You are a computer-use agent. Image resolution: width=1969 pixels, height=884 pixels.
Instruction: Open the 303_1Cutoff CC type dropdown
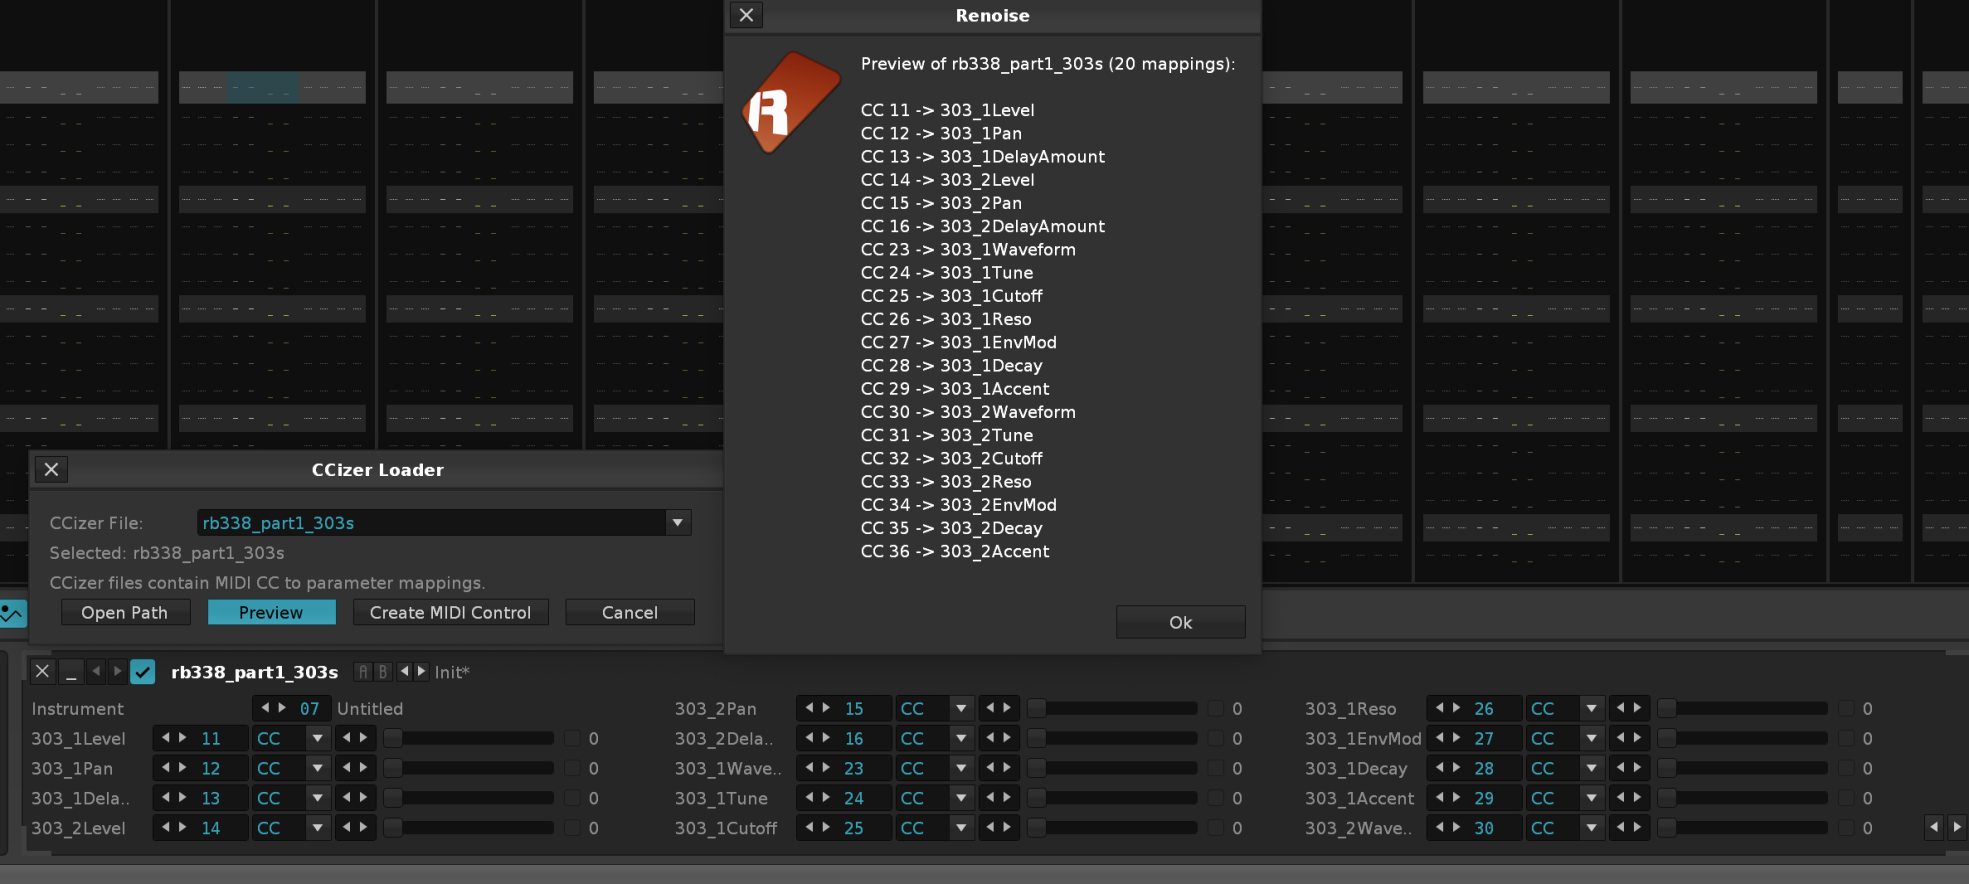click(x=961, y=828)
